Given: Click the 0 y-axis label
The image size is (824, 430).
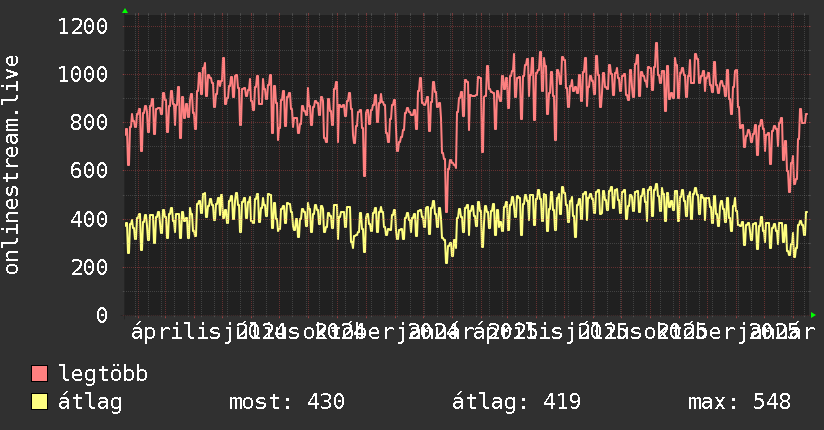Looking at the screenshot, I should tap(102, 315).
